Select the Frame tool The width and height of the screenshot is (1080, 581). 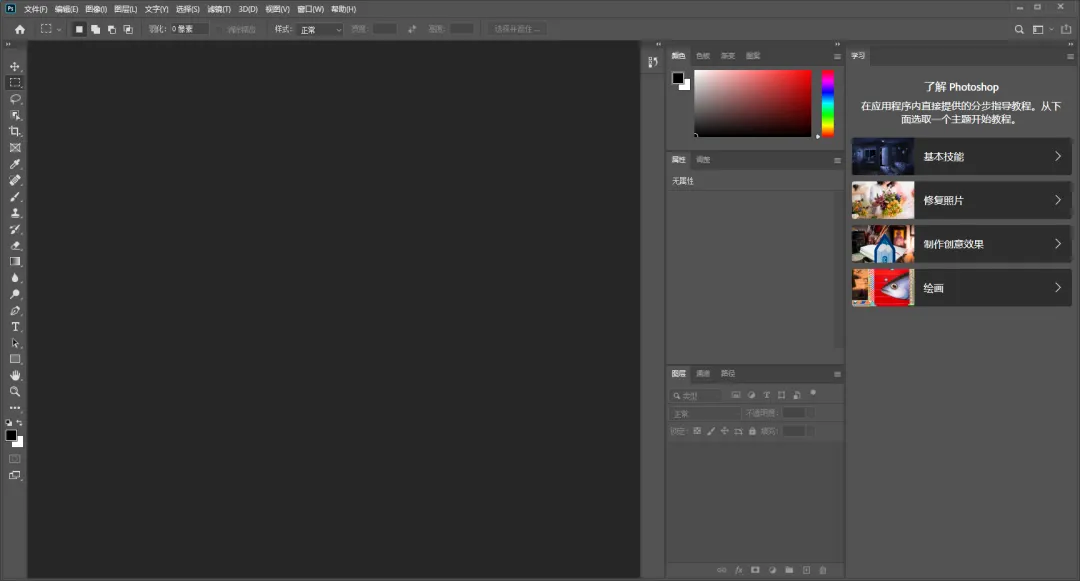click(x=14, y=147)
